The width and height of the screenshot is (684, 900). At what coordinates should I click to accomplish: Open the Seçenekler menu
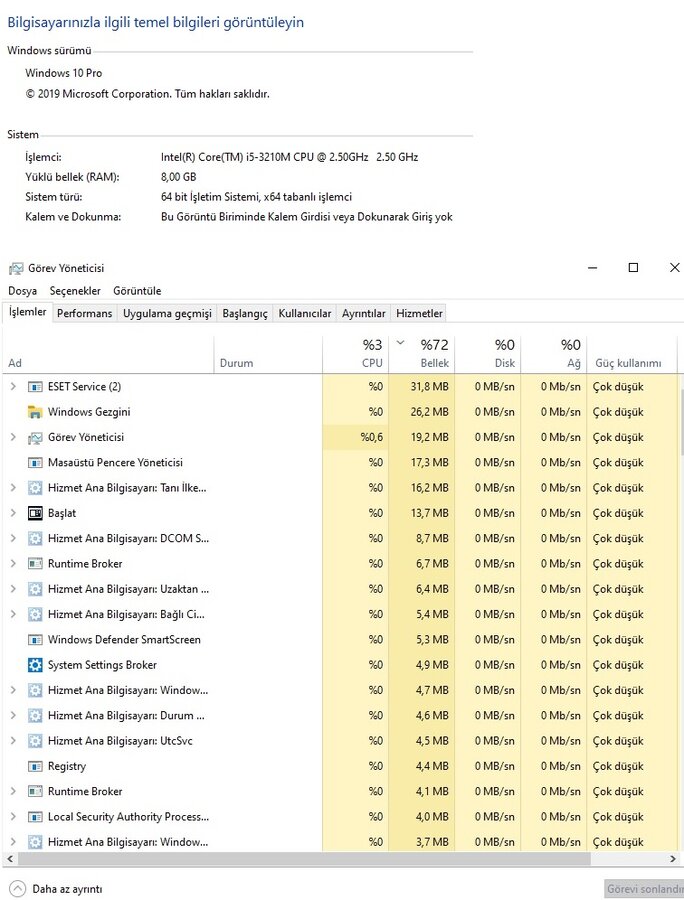click(75, 291)
